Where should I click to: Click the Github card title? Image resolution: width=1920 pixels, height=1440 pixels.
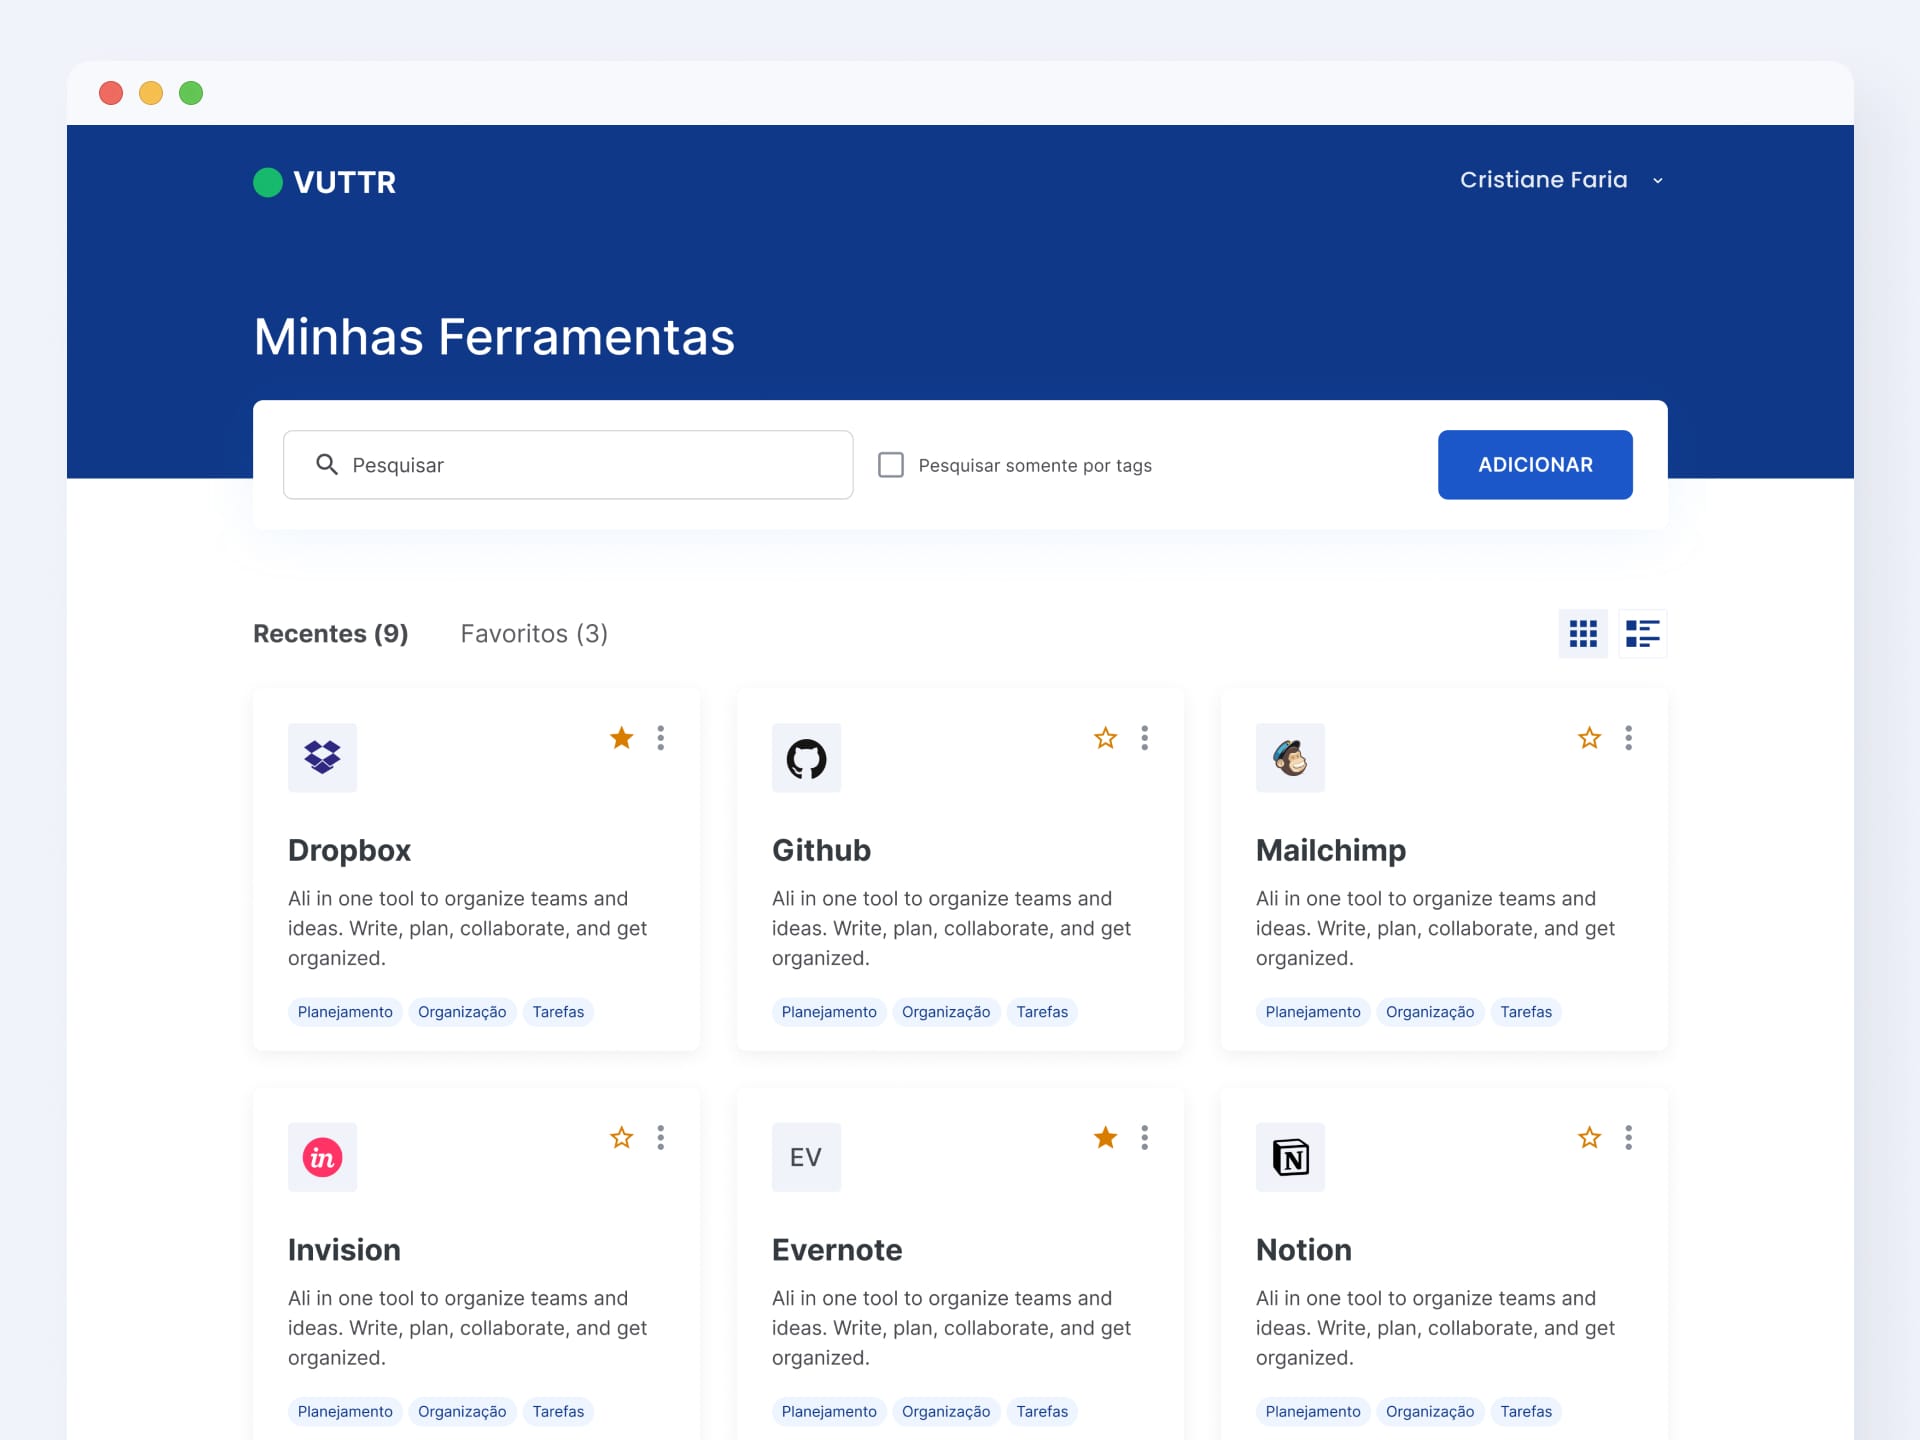pos(821,850)
